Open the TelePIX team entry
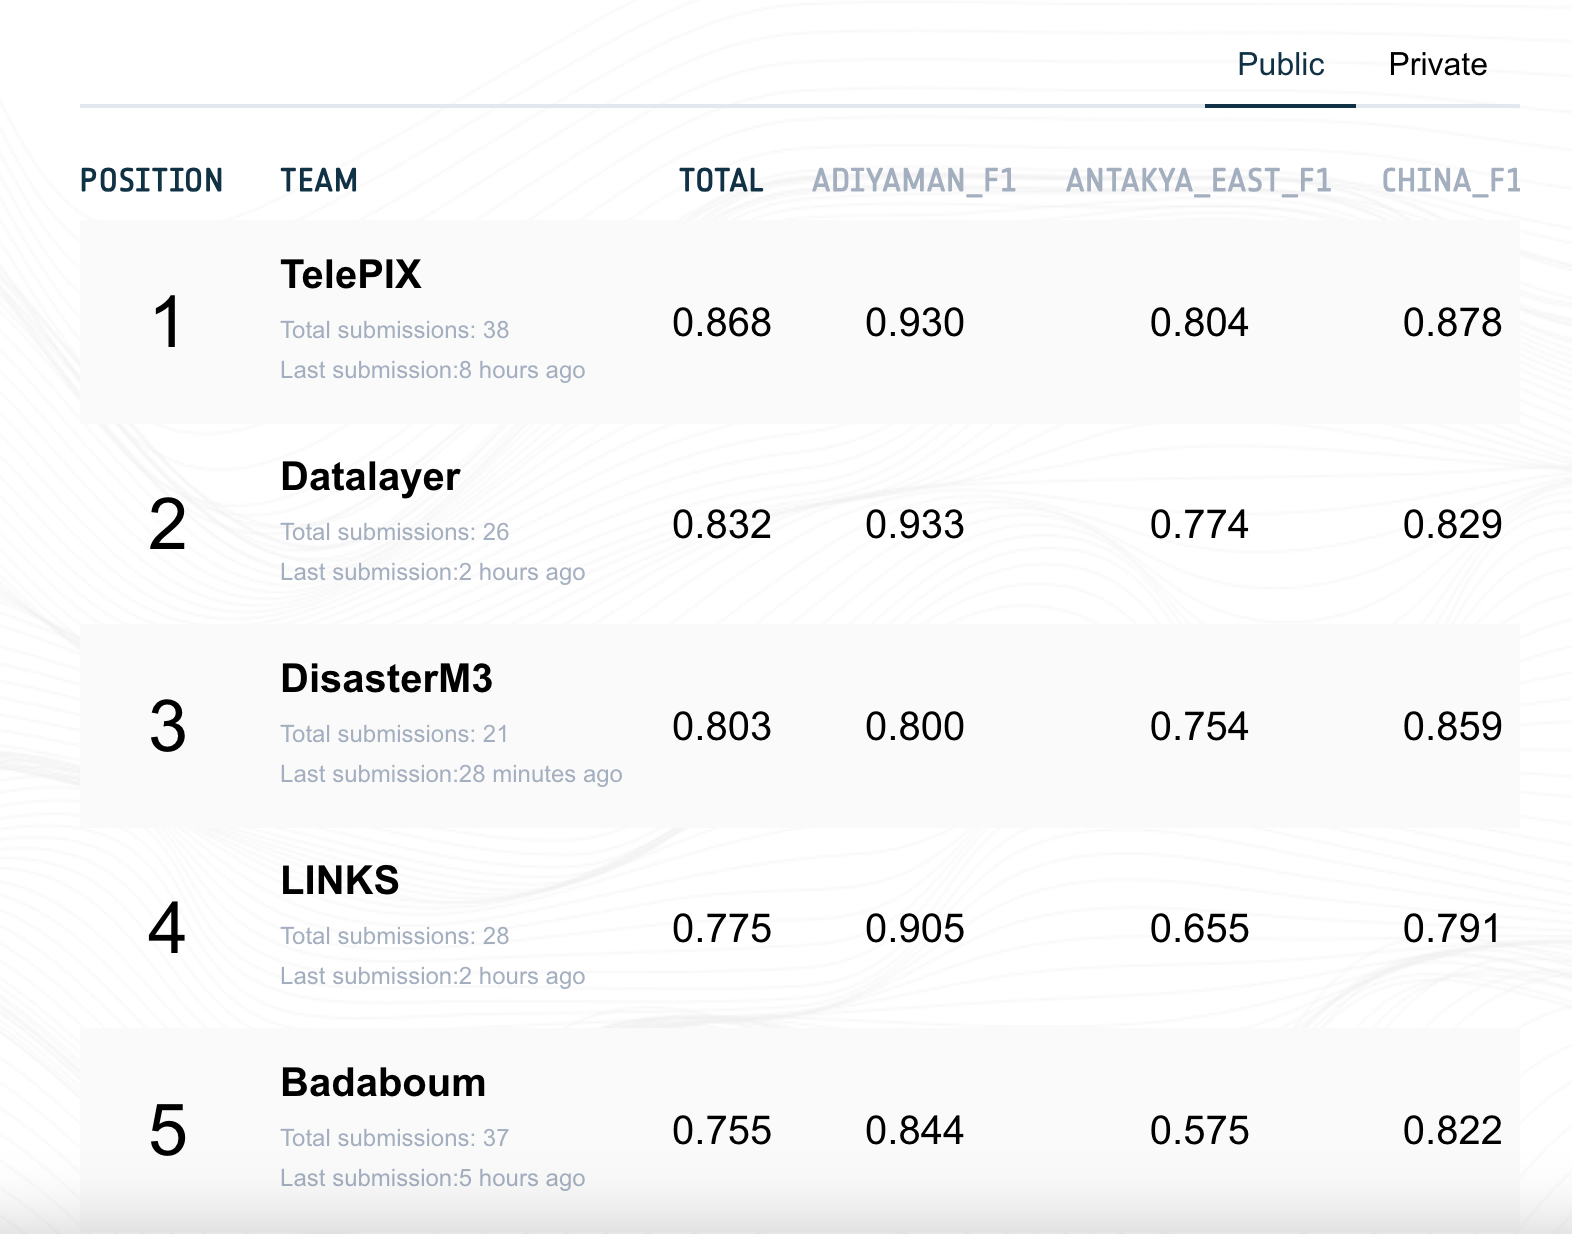The height and width of the screenshot is (1234, 1572). pos(350,275)
